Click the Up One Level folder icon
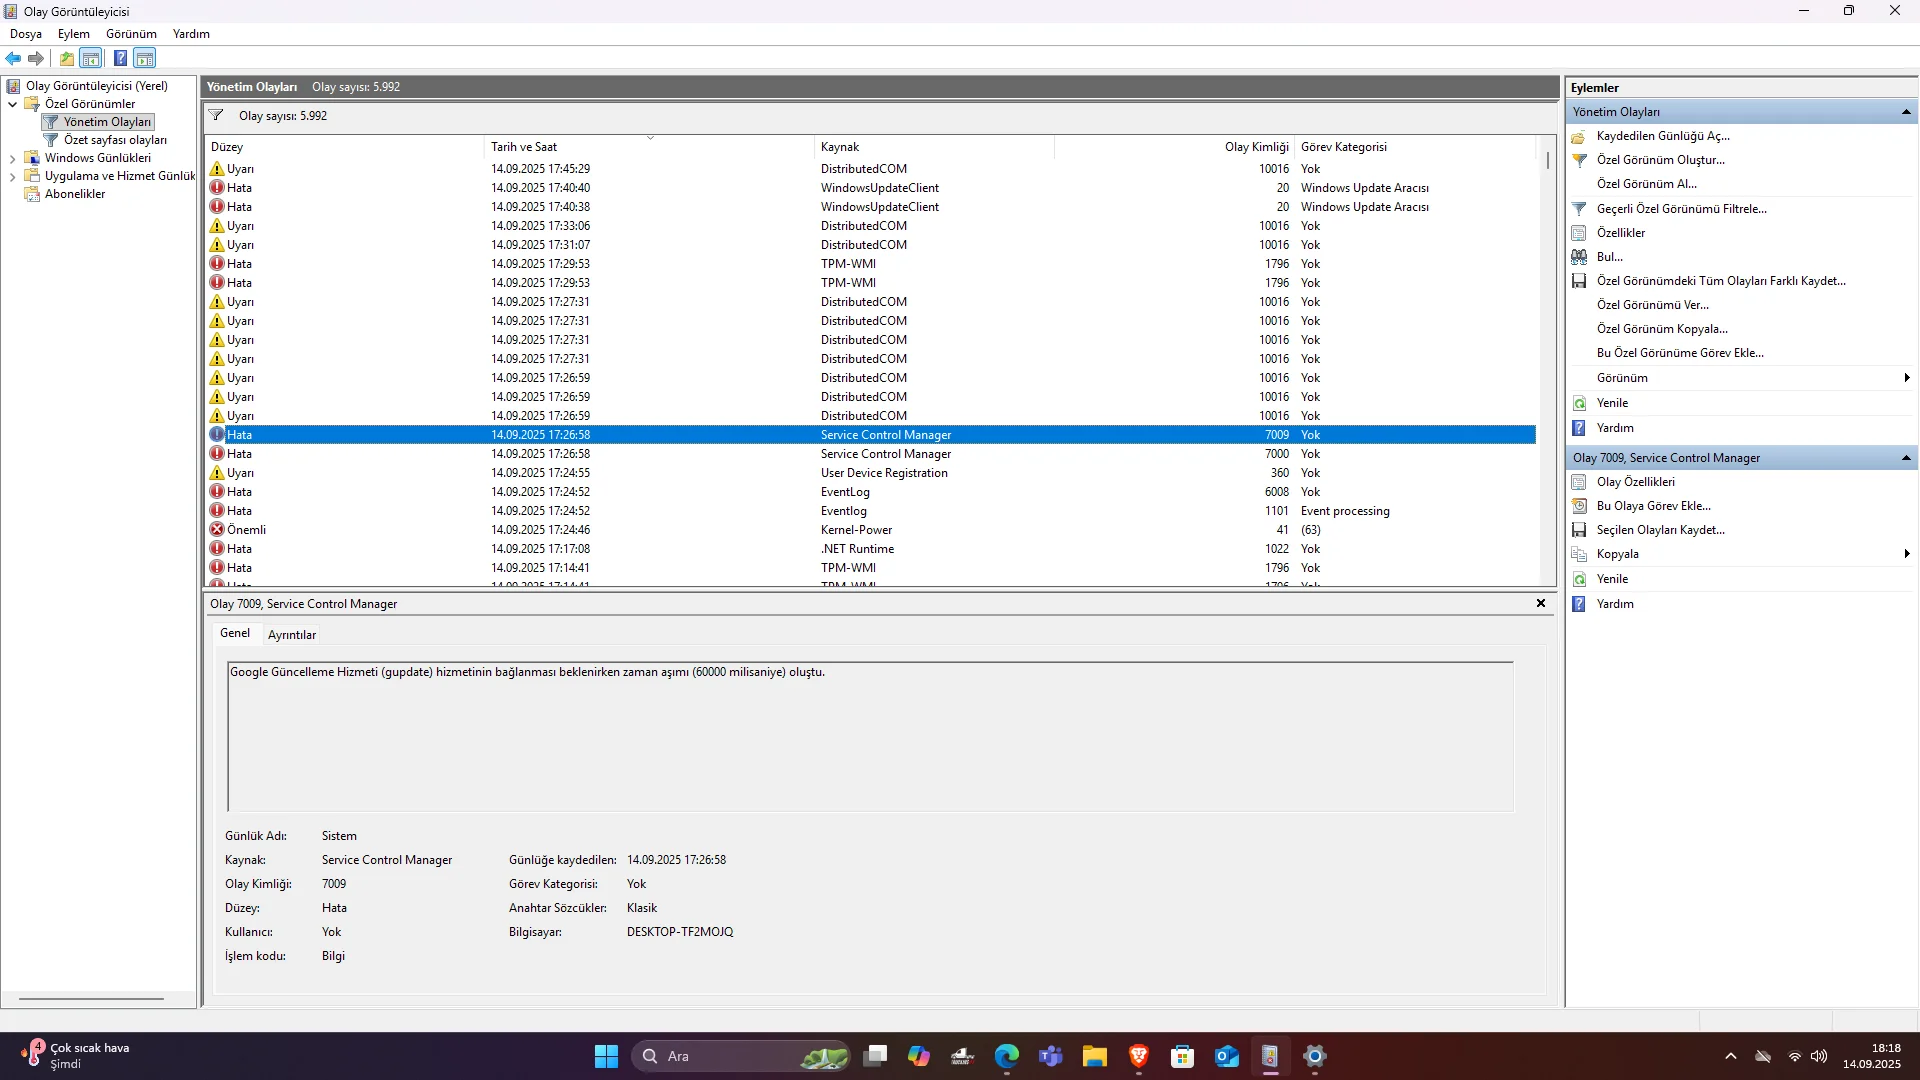 pos(66,58)
